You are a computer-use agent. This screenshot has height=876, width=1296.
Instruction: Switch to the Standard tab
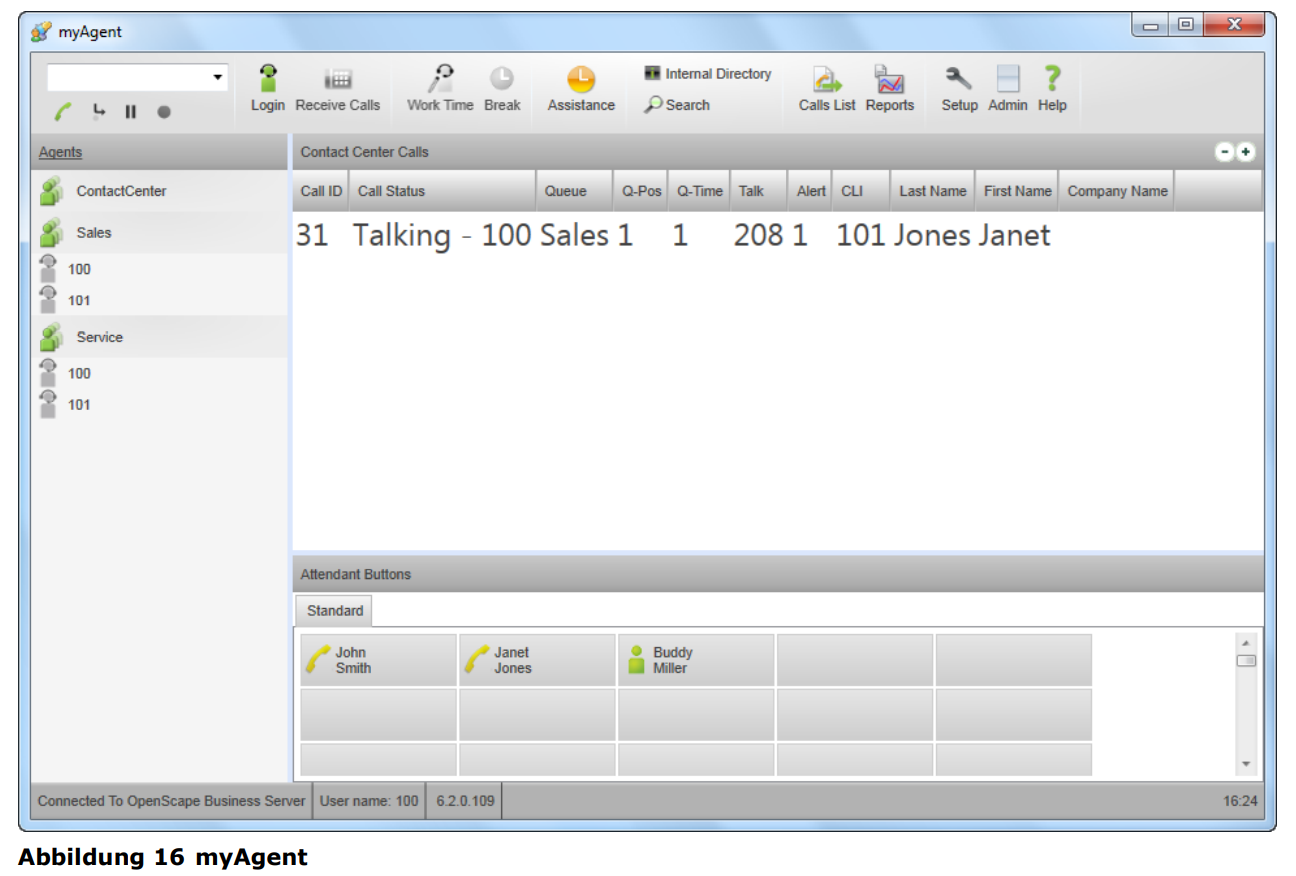click(x=335, y=610)
